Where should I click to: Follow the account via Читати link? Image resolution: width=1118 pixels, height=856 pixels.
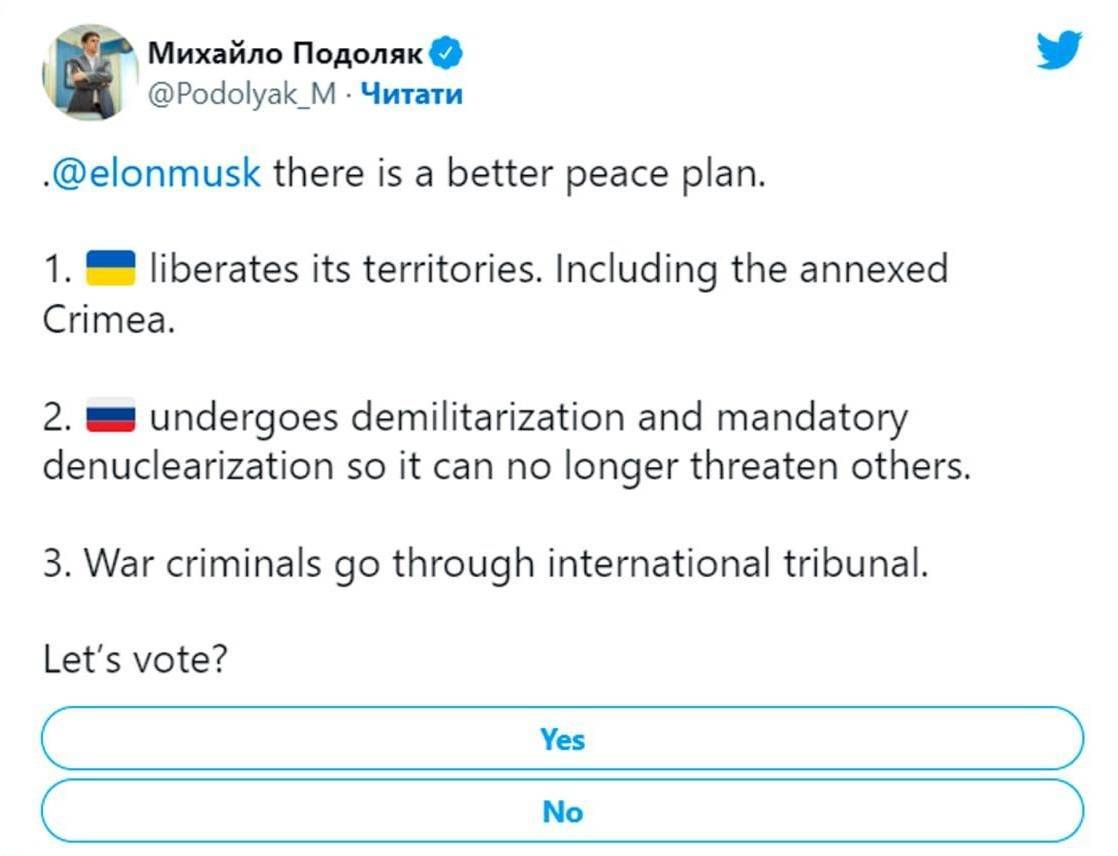click(x=411, y=94)
